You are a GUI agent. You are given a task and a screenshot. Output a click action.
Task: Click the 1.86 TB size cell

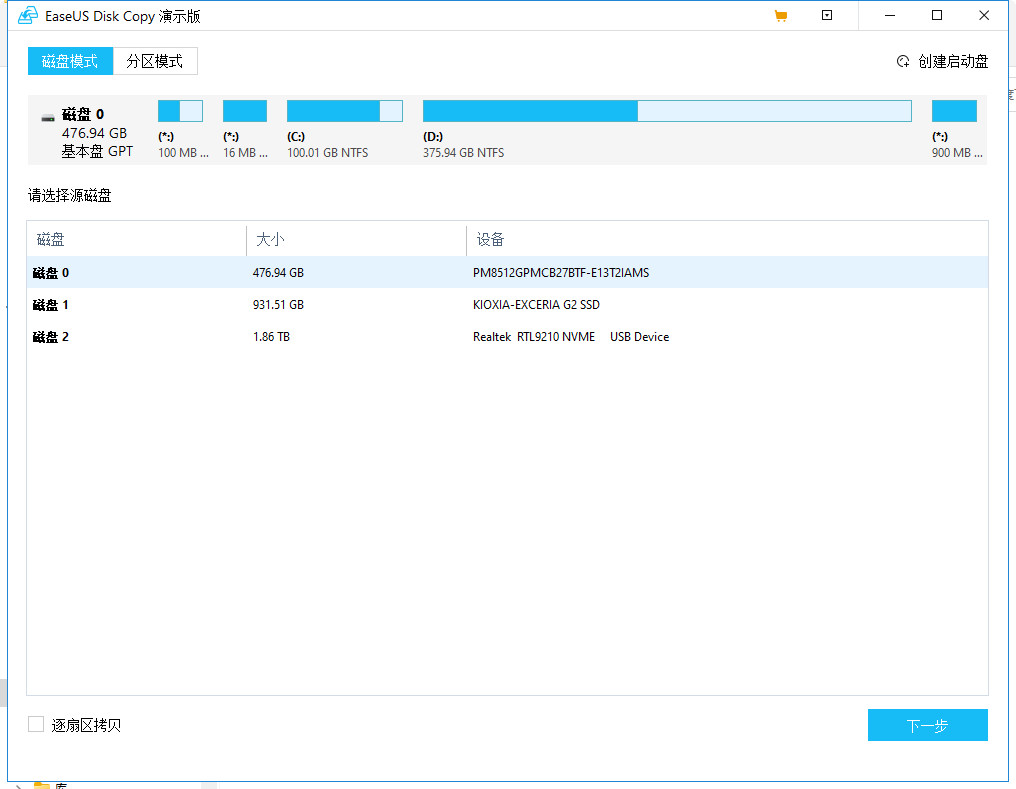pyautogui.click(x=271, y=337)
